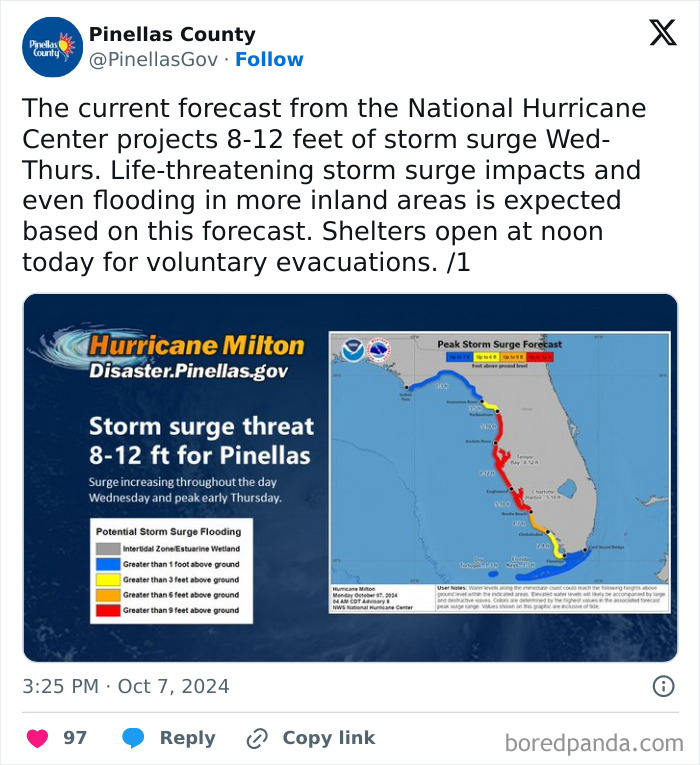Click the 97 likes count
Viewport: 700px width, 765px height.
[x=75, y=738]
